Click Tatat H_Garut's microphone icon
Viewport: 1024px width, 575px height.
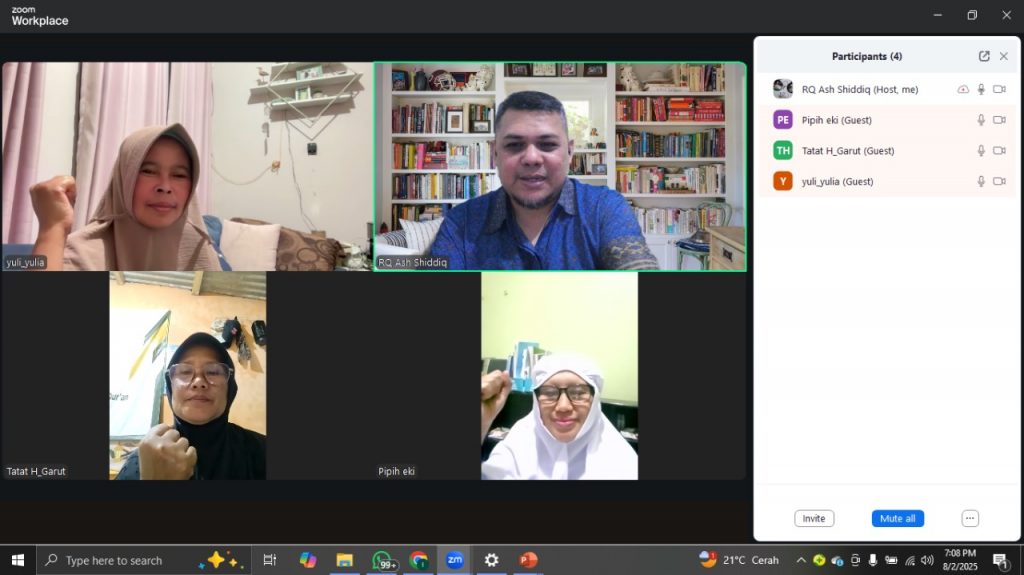pyautogui.click(x=981, y=151)
